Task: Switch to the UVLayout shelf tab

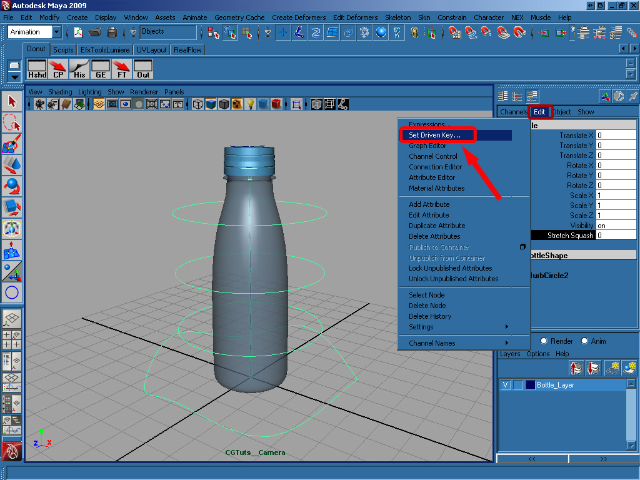Action: [152, 49]
